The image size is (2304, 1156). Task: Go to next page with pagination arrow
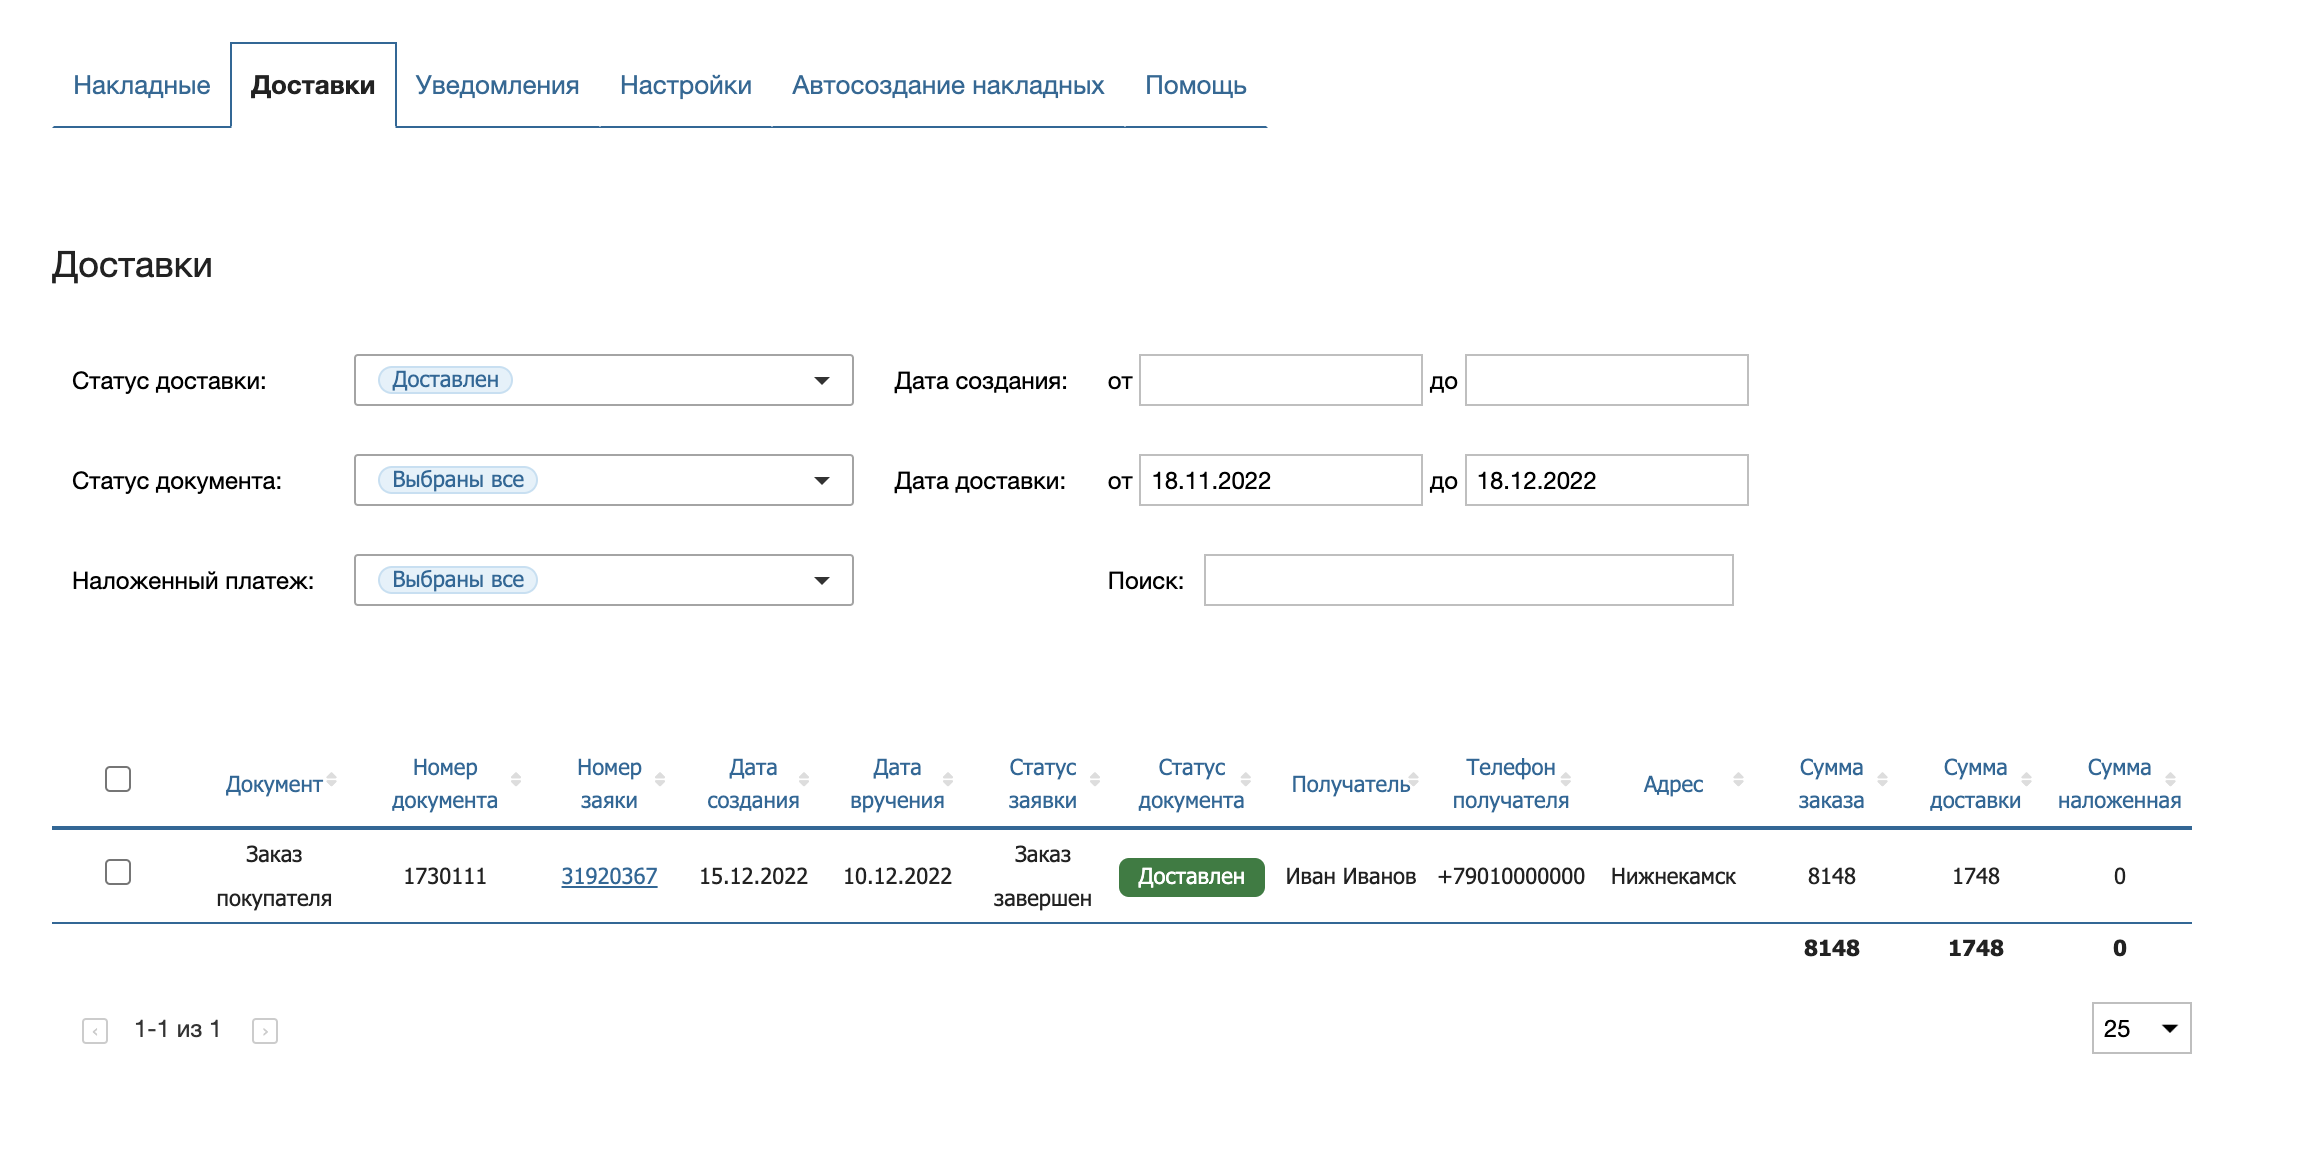pyautogui.click(x=265, y=1029)
